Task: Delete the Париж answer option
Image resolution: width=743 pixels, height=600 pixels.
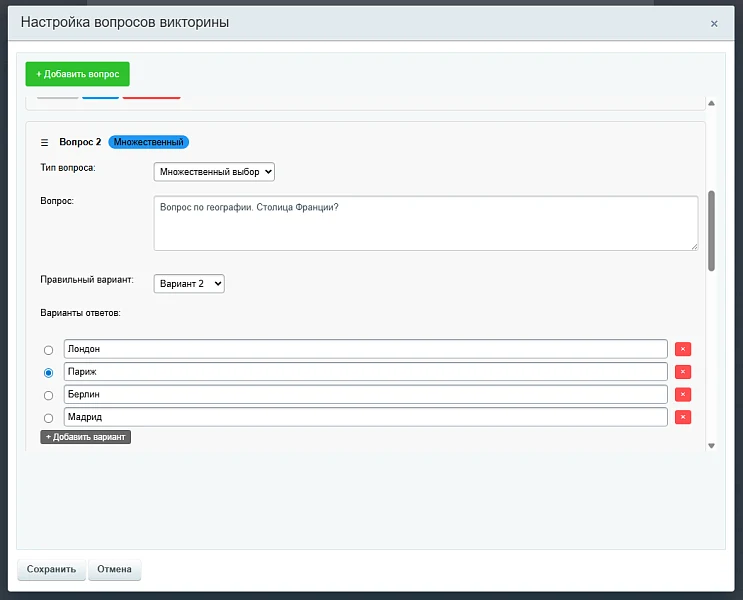Action: pyautogui.click(x=683, y=372)
